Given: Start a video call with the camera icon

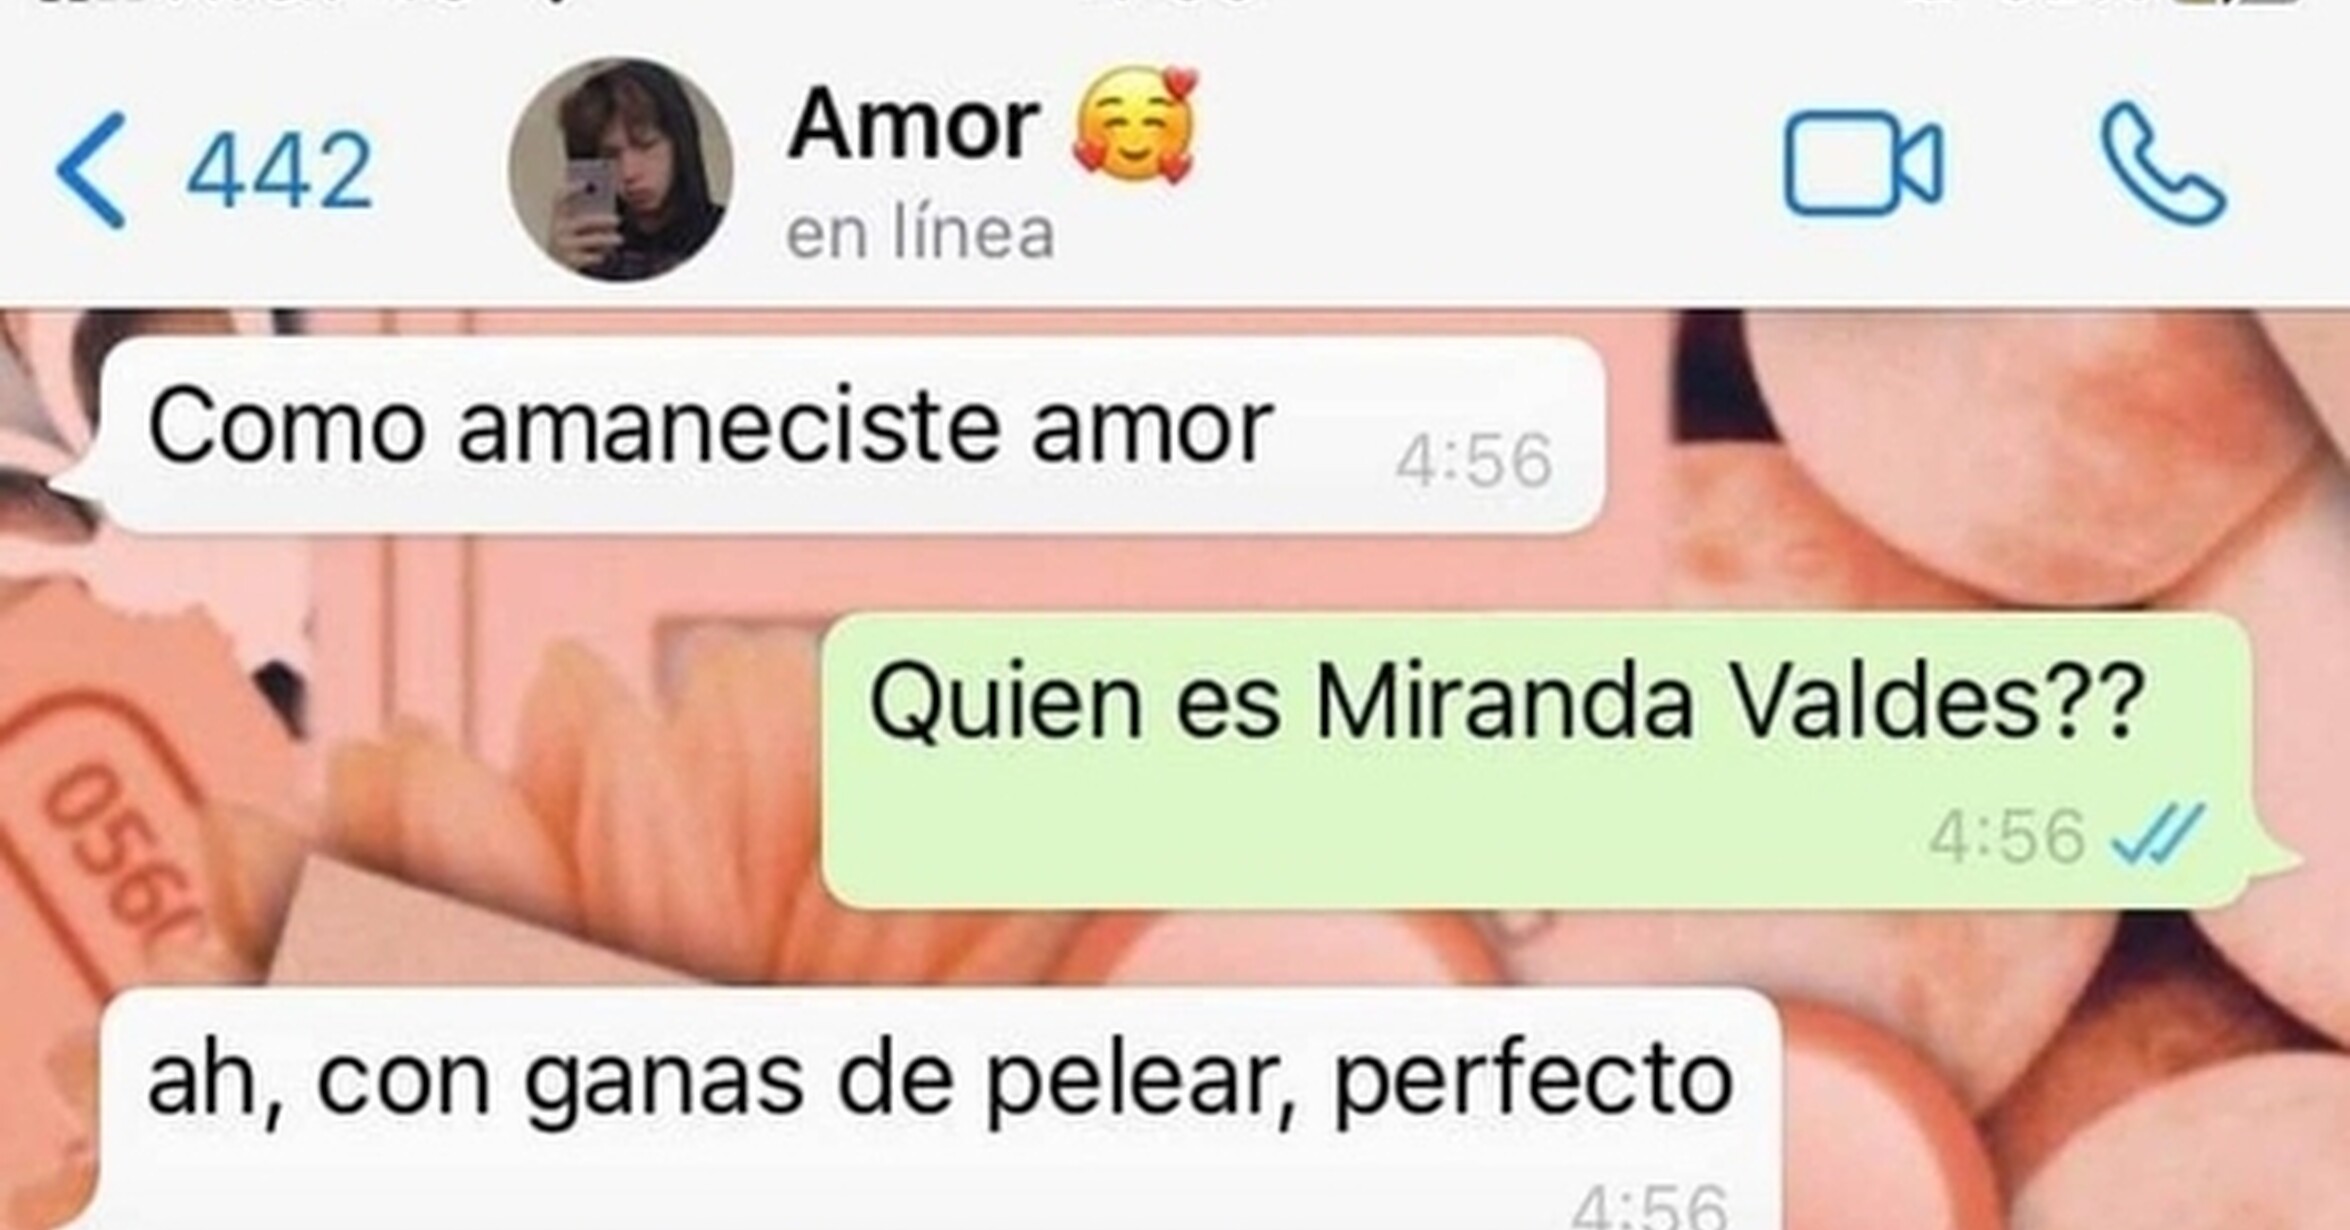Looking at the screenshot, I should pos(1864,164).
